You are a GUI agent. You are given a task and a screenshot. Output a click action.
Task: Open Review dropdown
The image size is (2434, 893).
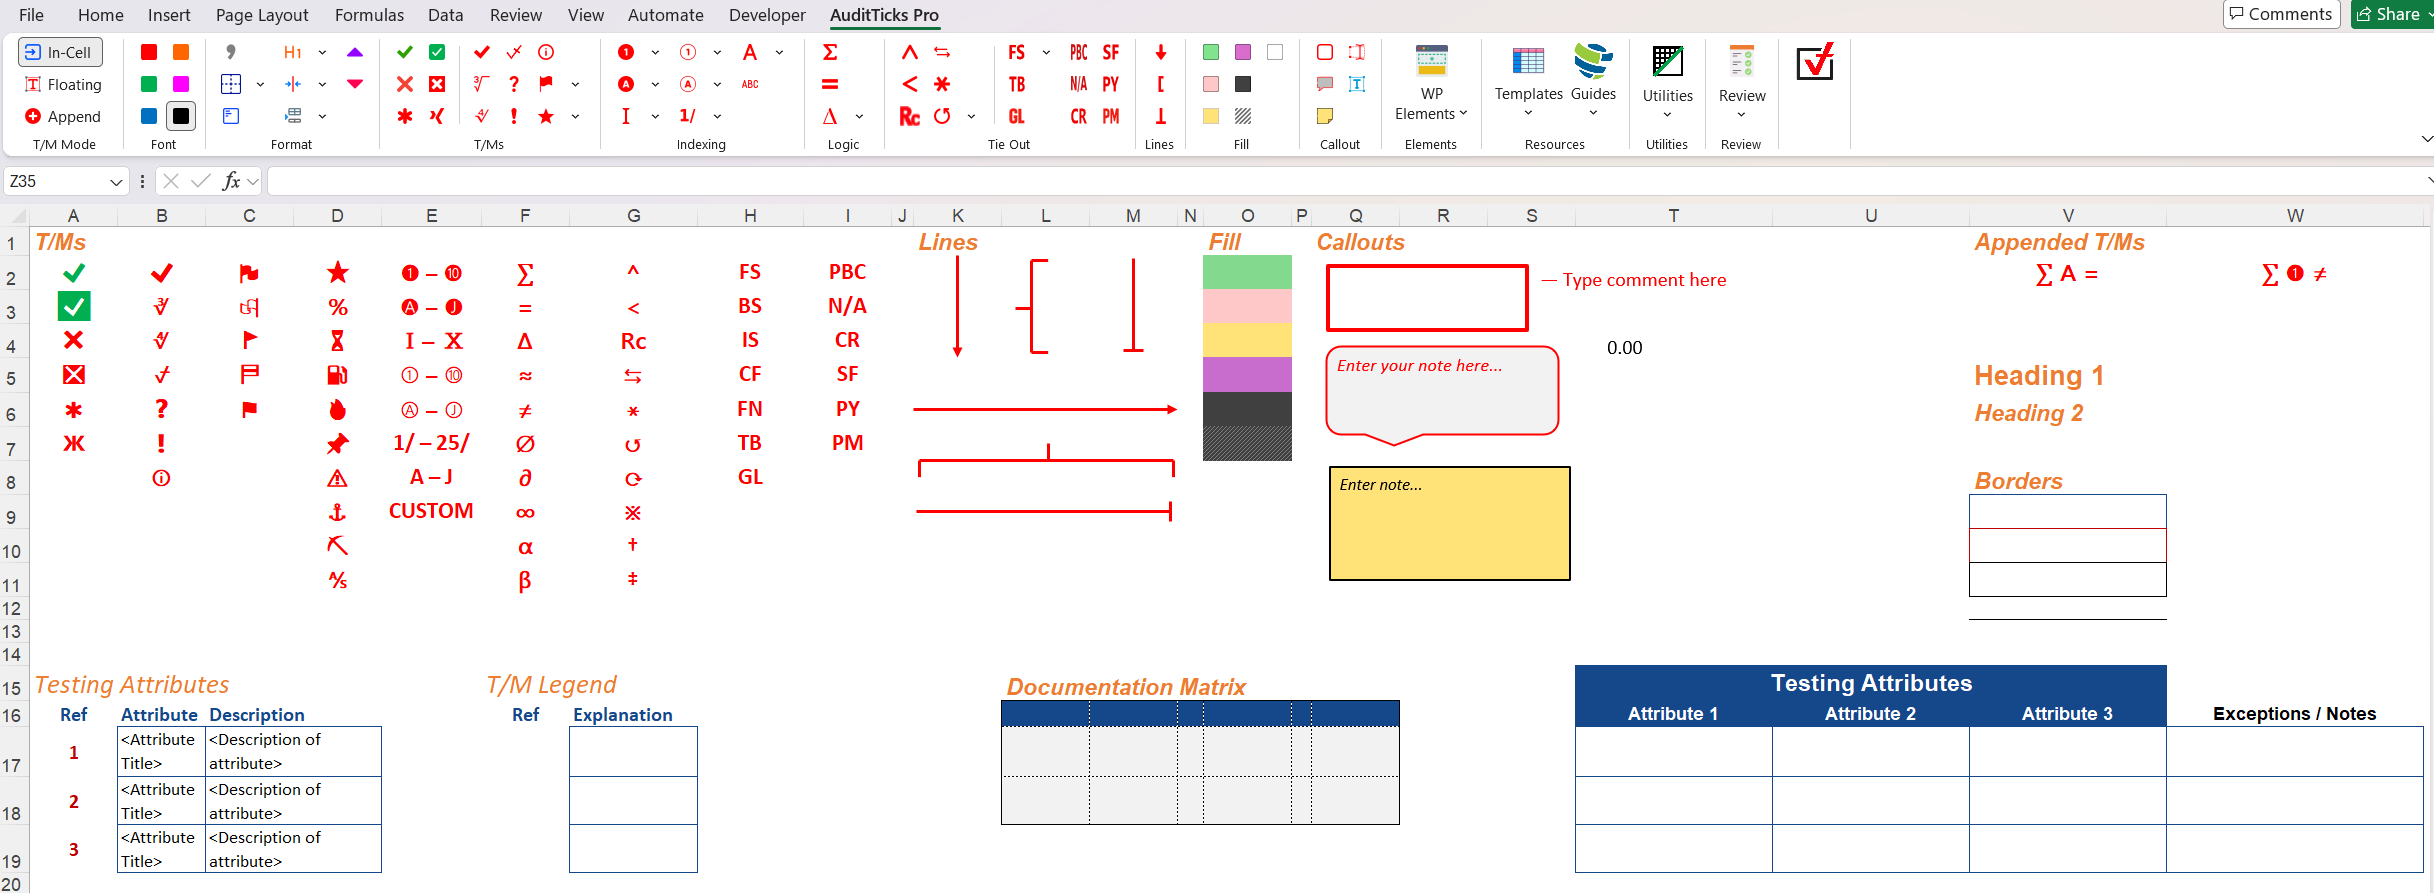(x=1742, y=84)
